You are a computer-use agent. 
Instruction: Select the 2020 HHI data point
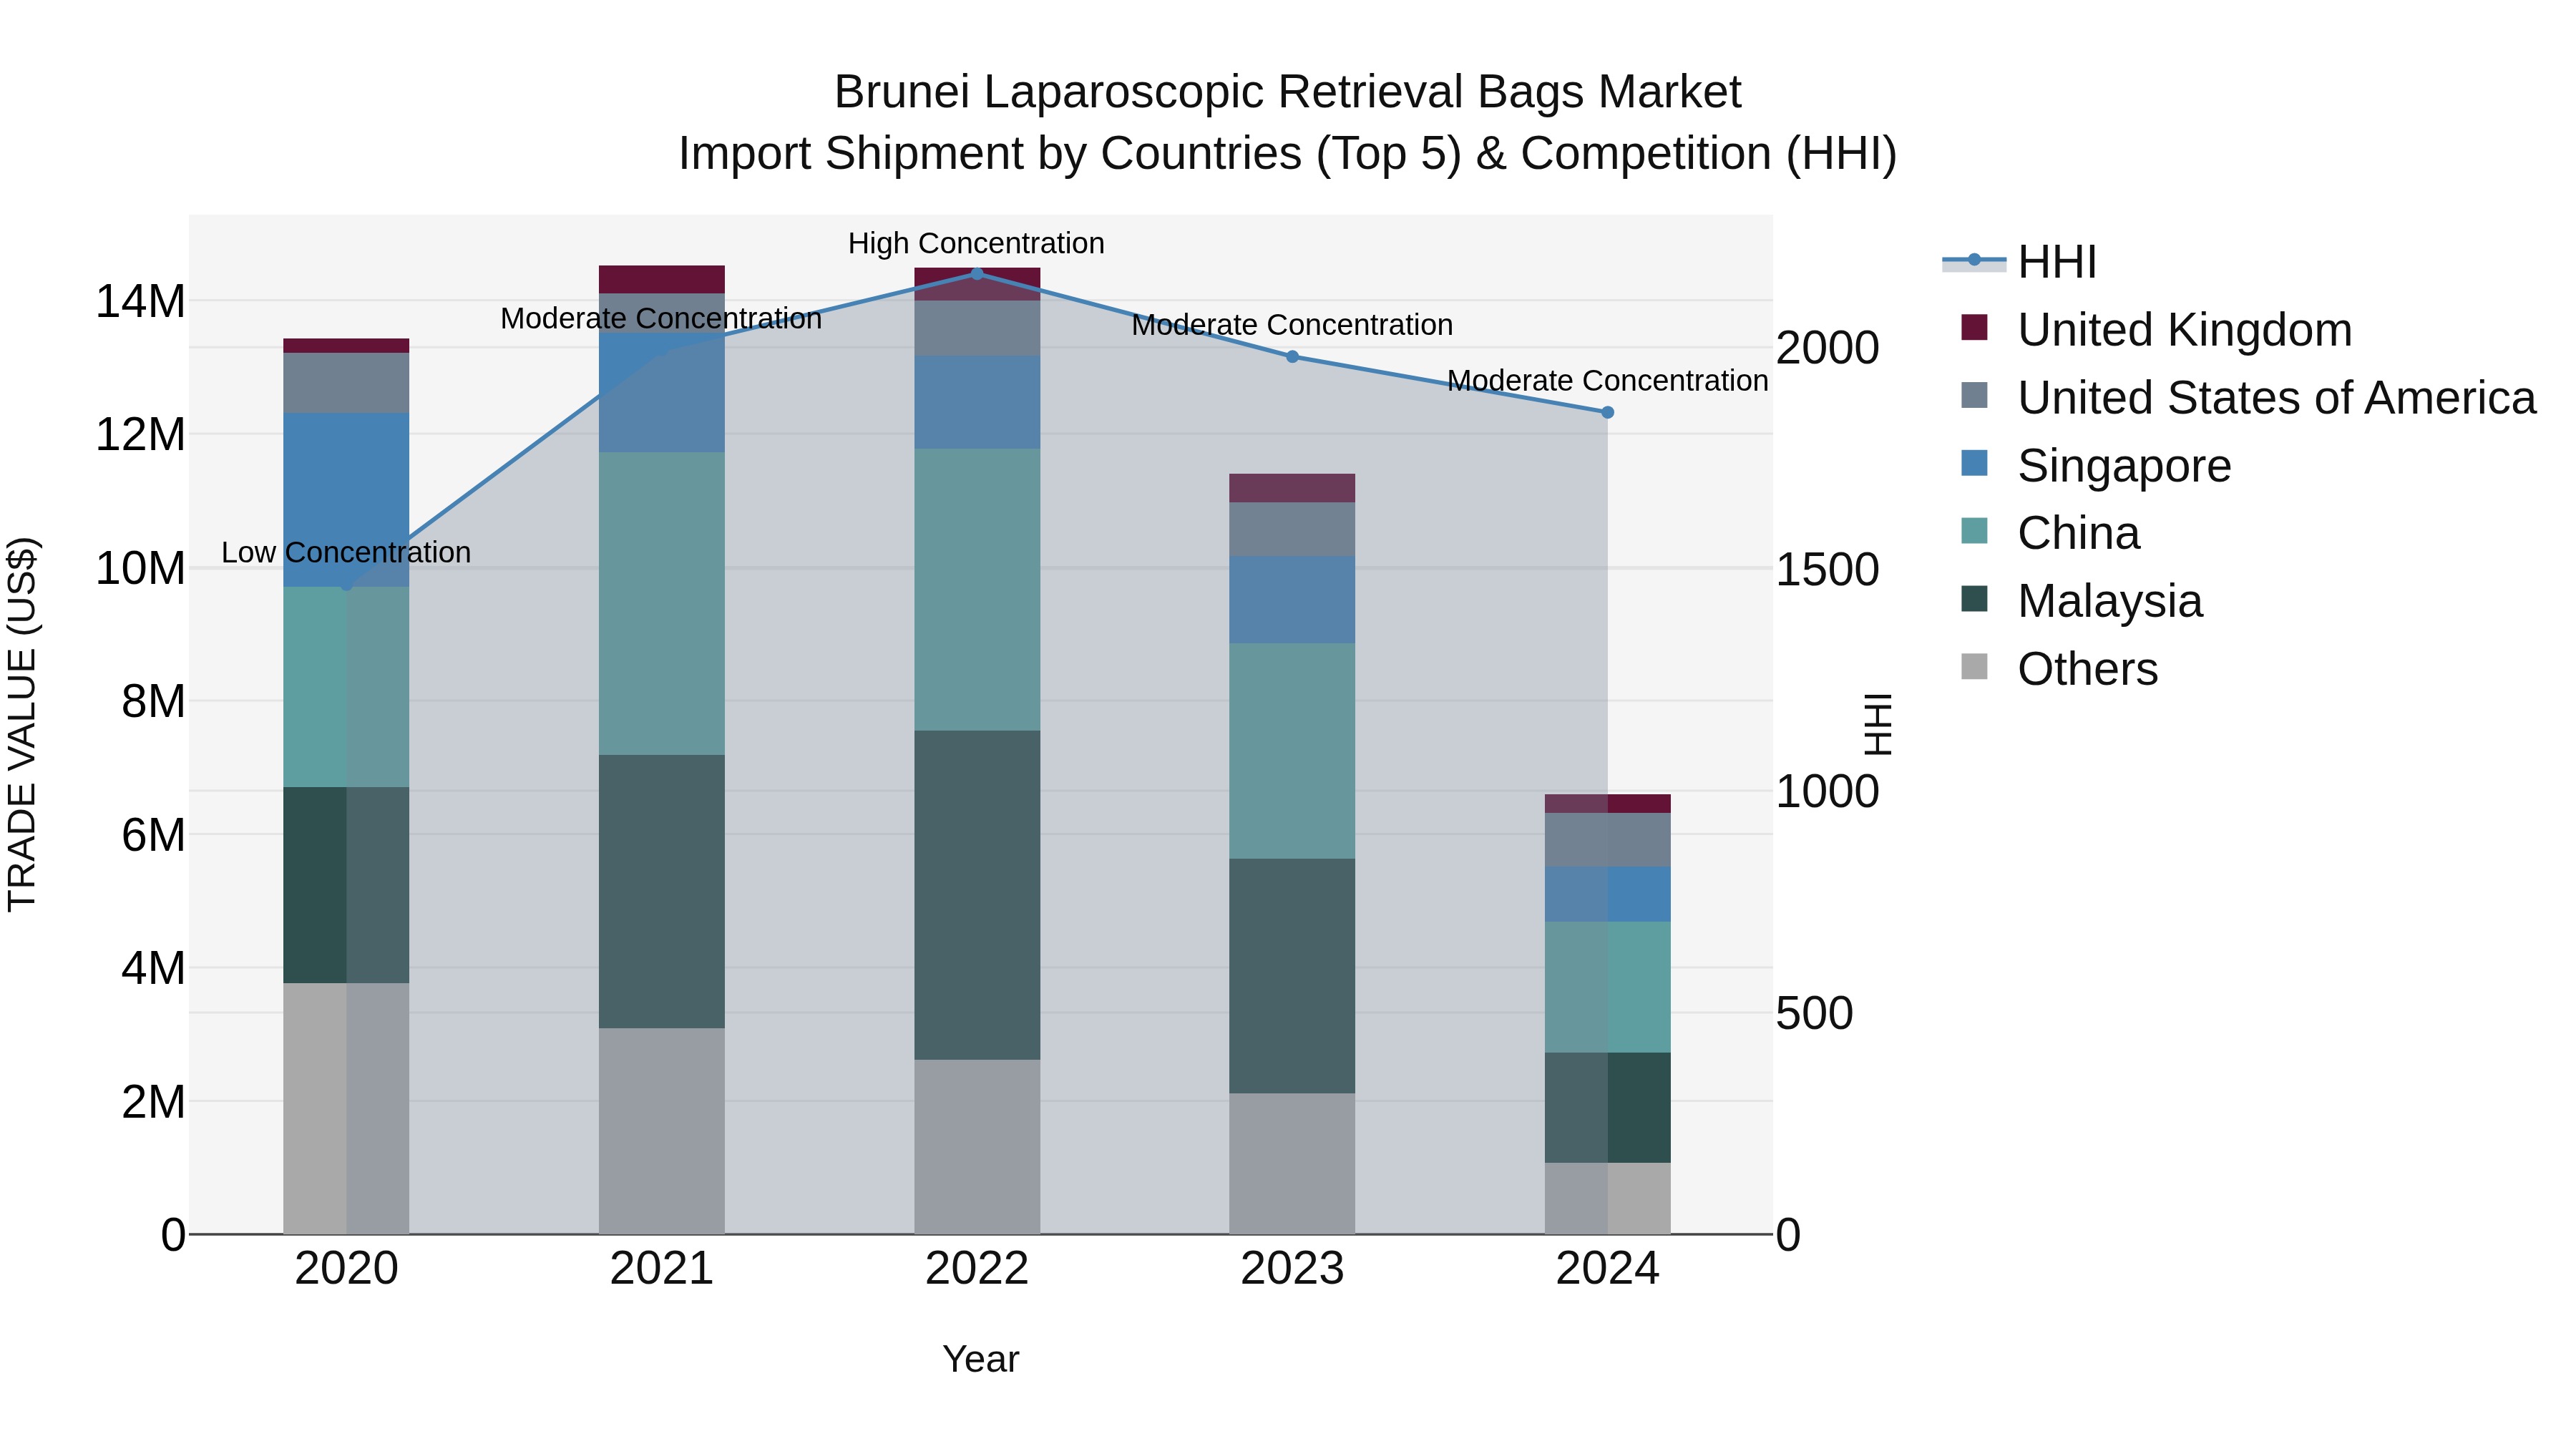(x=347, y=585)
